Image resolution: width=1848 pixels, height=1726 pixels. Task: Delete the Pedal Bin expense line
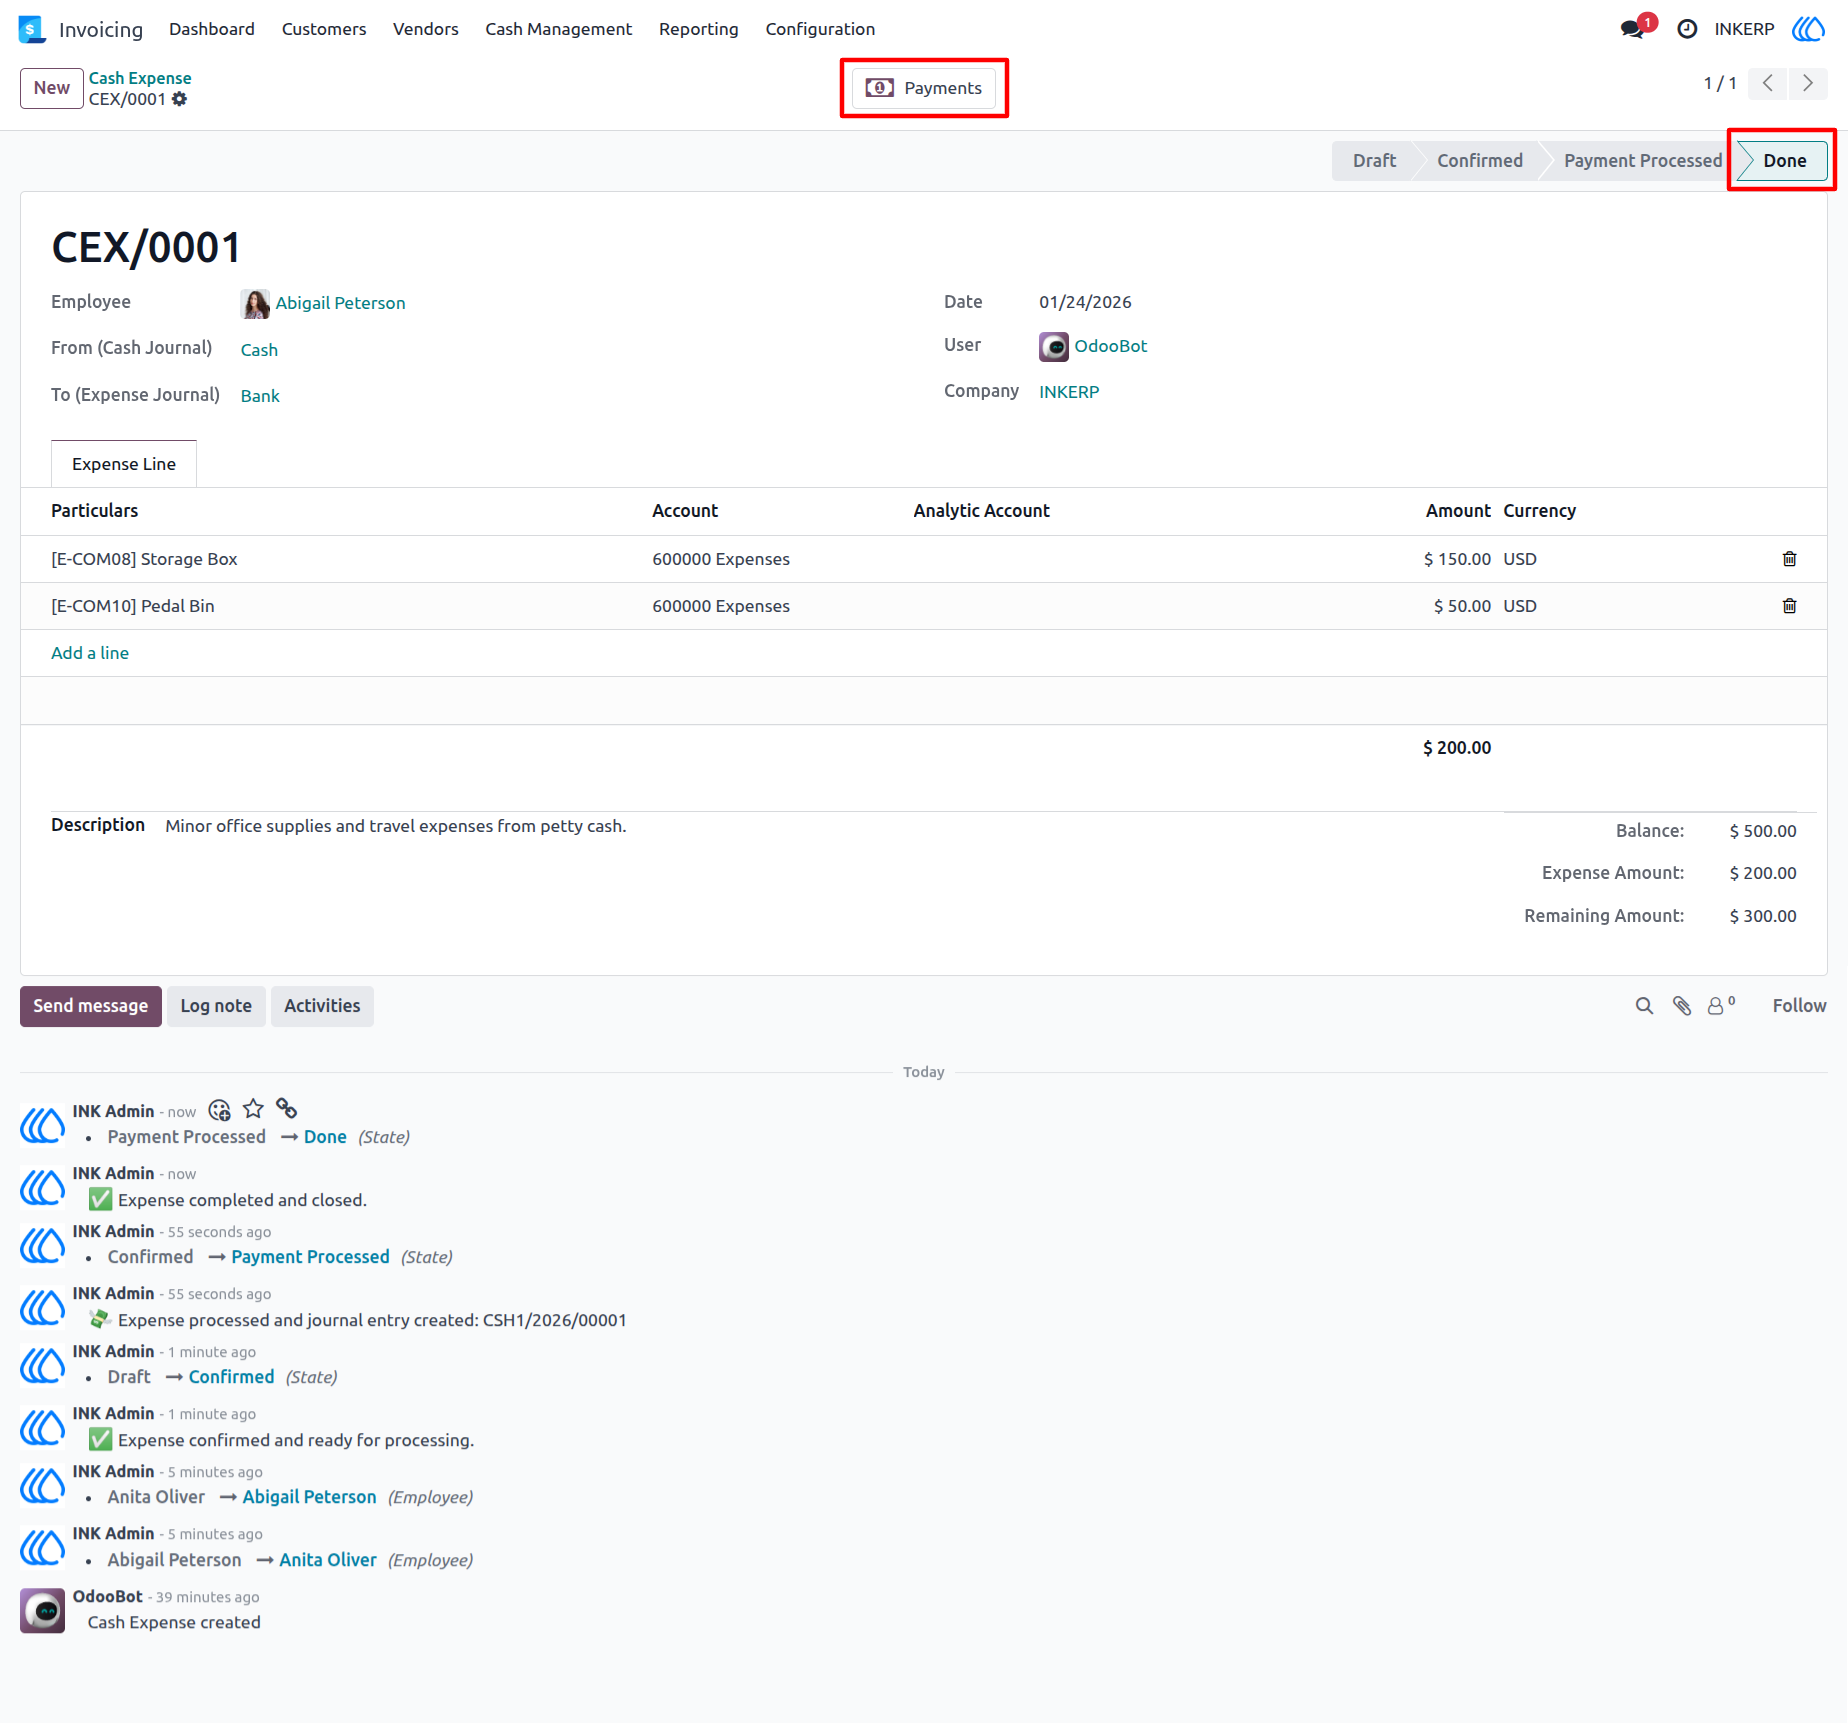point(1789,606)
